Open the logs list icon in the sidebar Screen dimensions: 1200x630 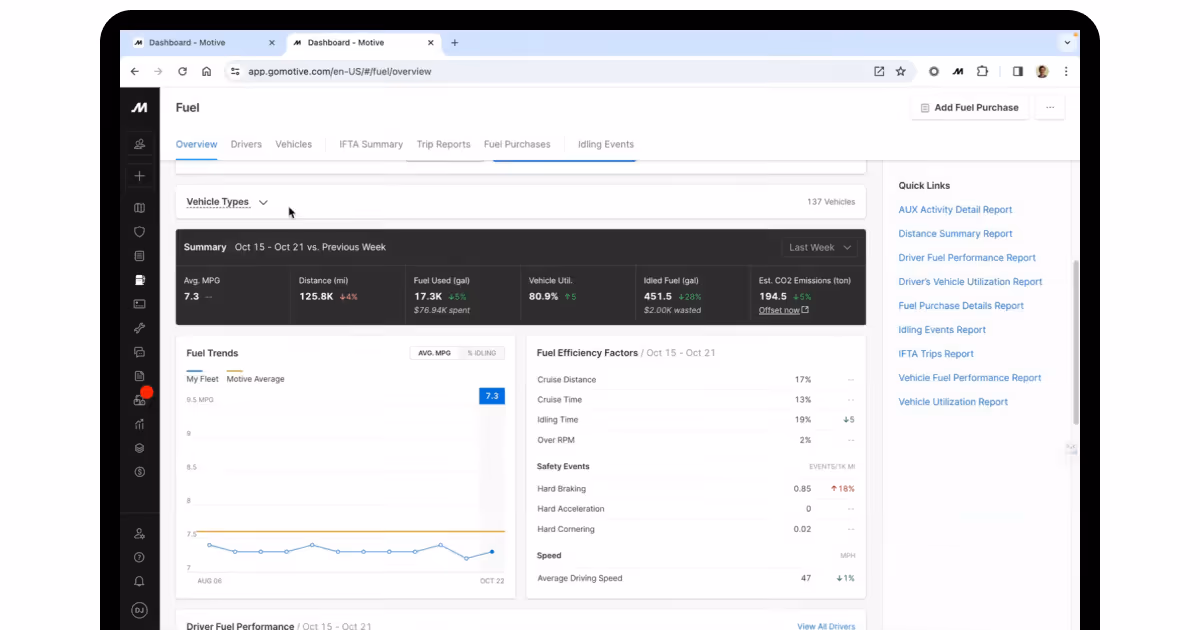coord(139,256)
